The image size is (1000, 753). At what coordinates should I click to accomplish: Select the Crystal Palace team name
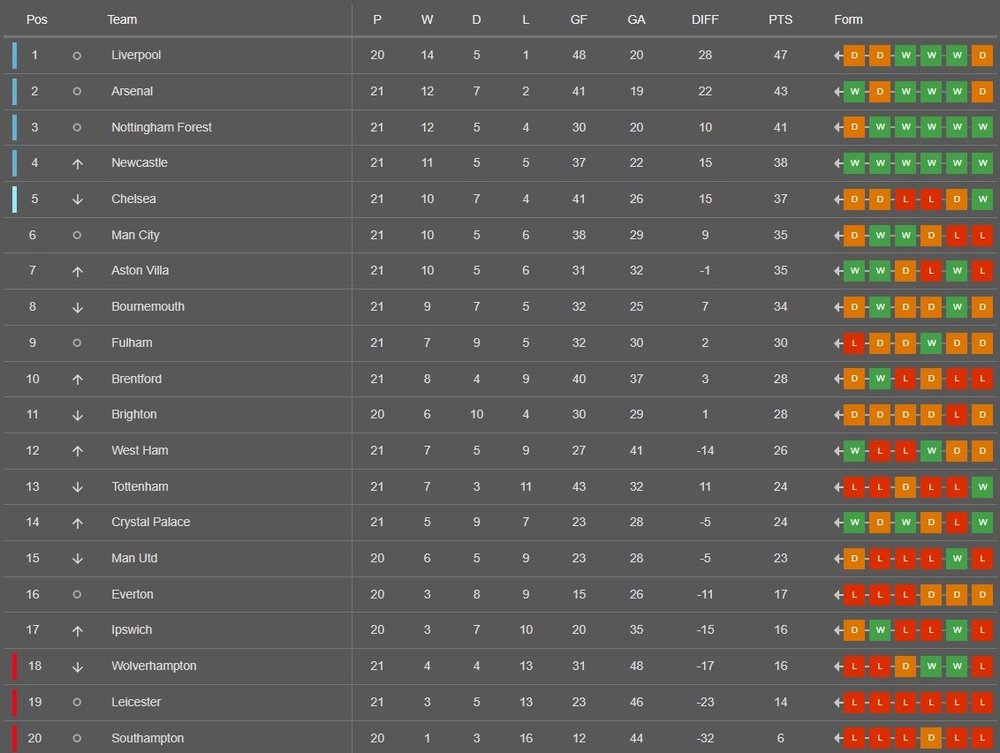[x=151, y=522]
